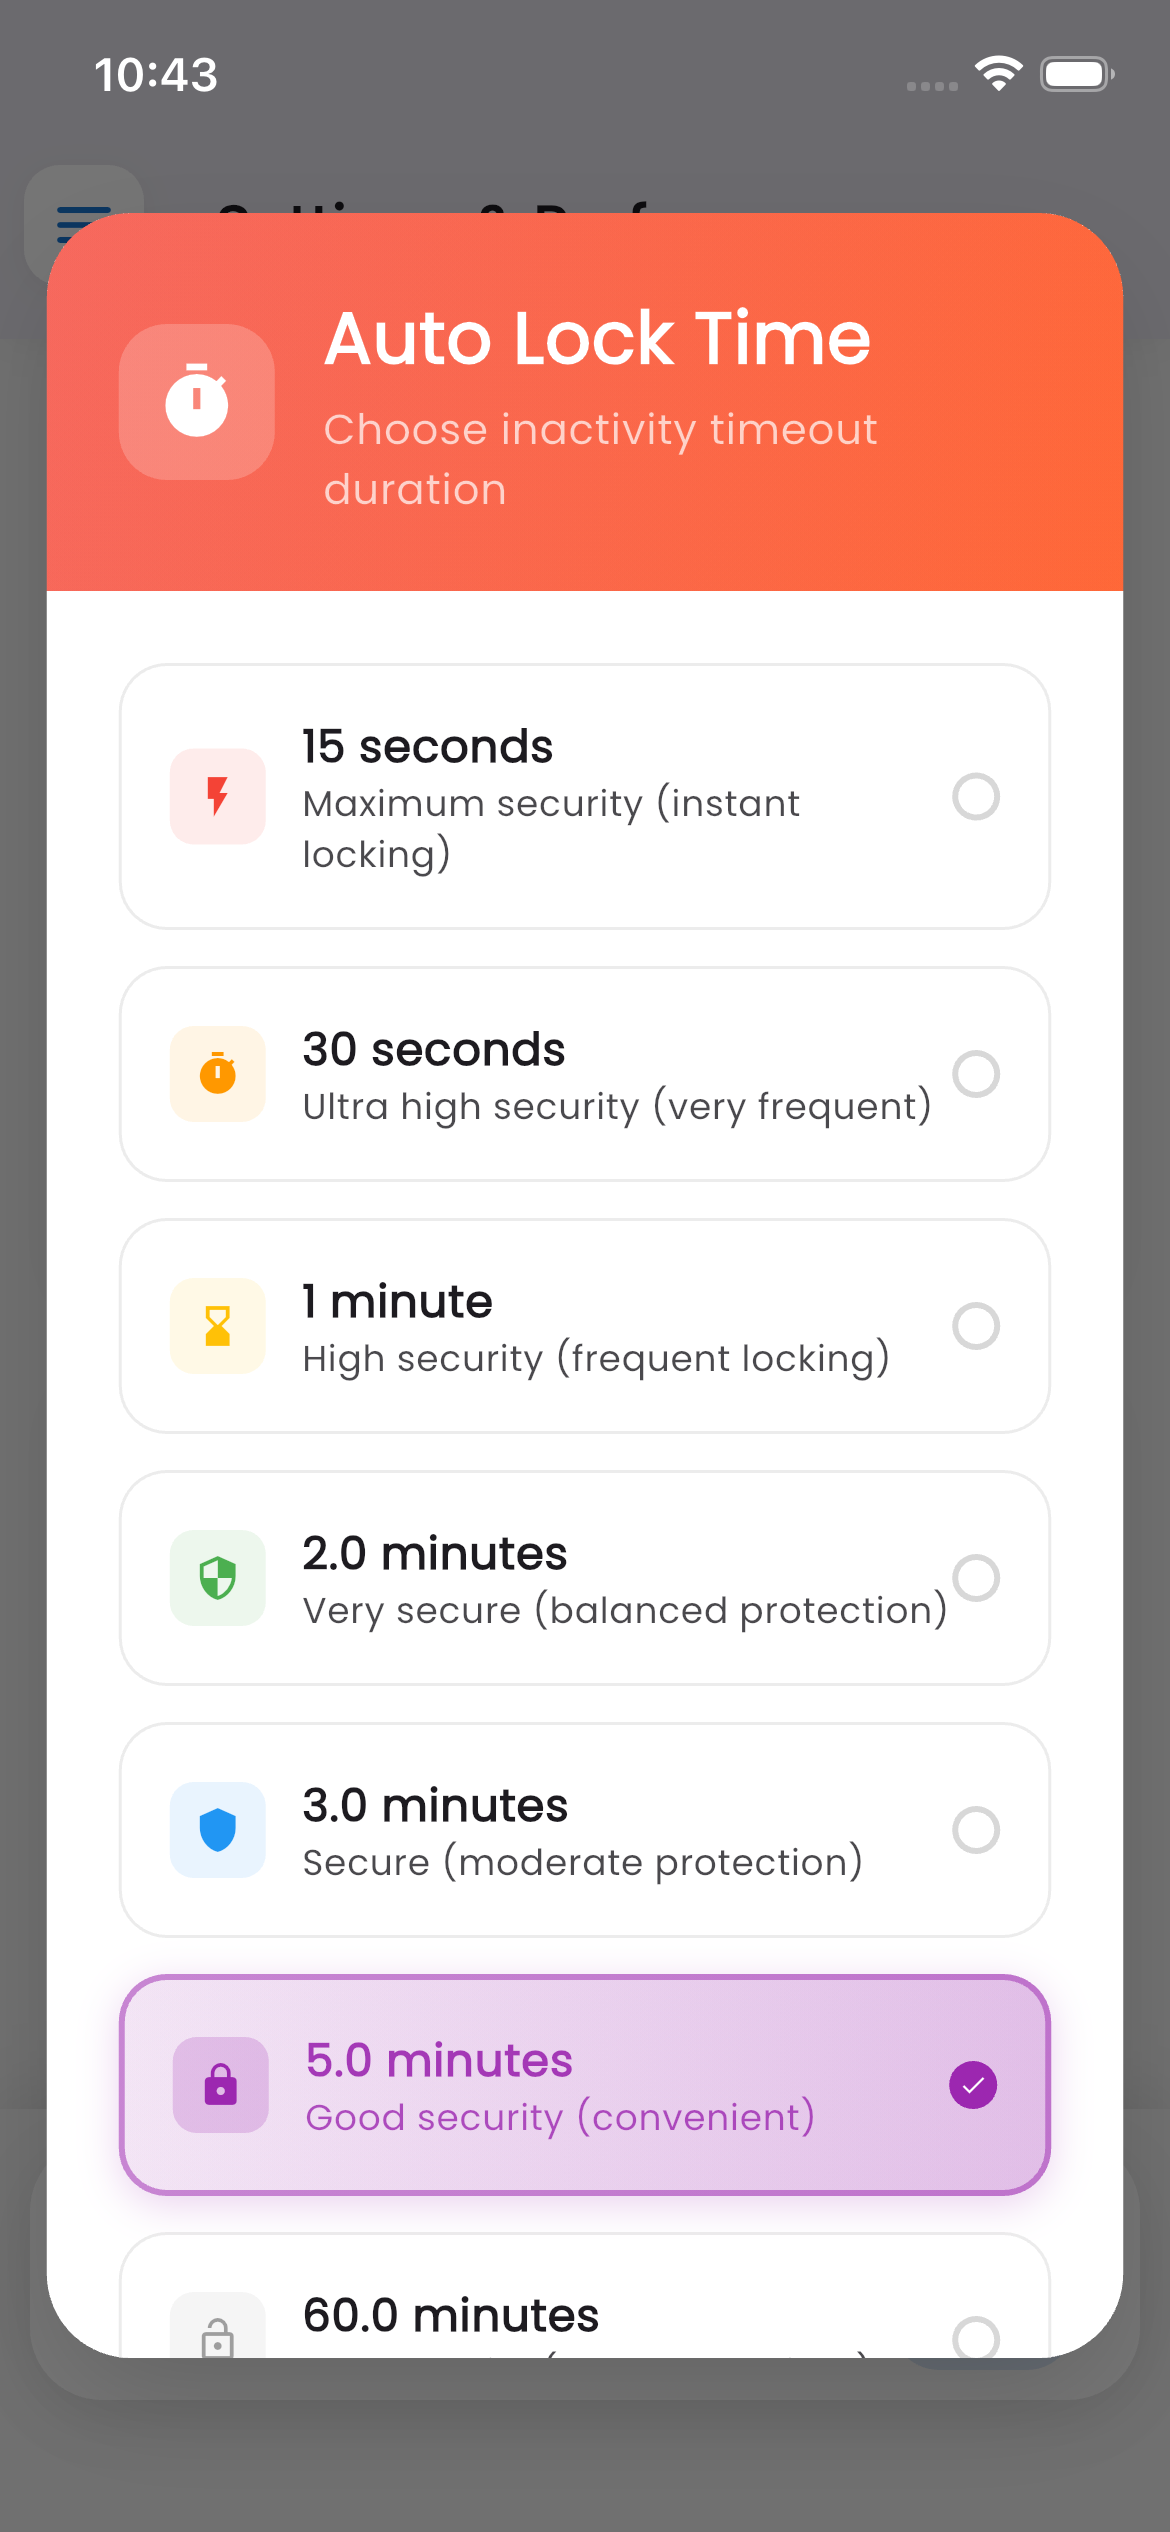
Task: Select the 3.0 minutes radio button
Action: (976, 1830)
